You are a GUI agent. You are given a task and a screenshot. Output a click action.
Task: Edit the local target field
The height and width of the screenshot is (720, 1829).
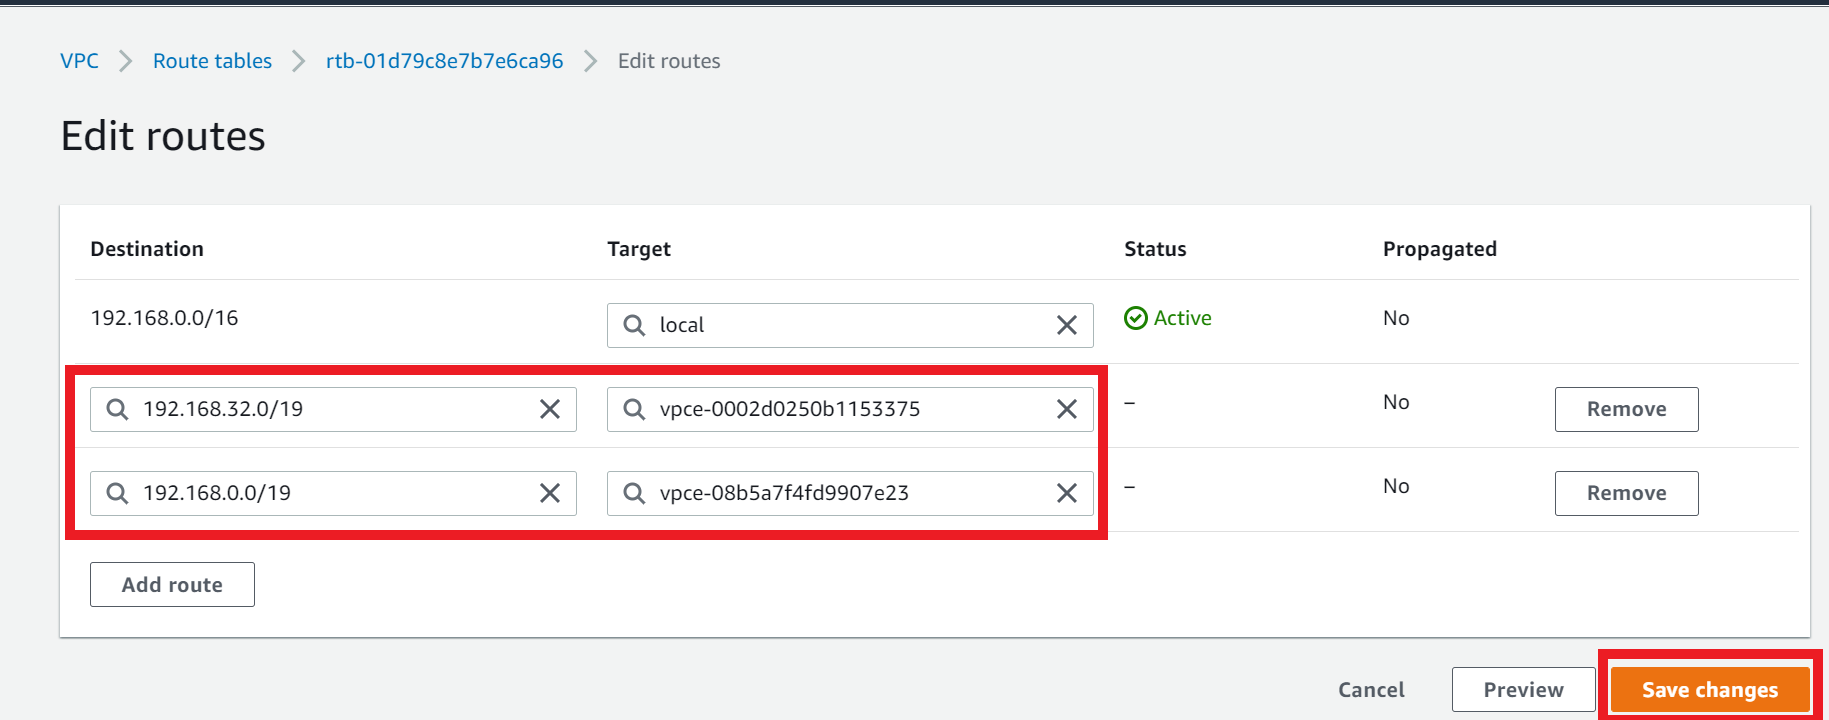pos(850,325)
